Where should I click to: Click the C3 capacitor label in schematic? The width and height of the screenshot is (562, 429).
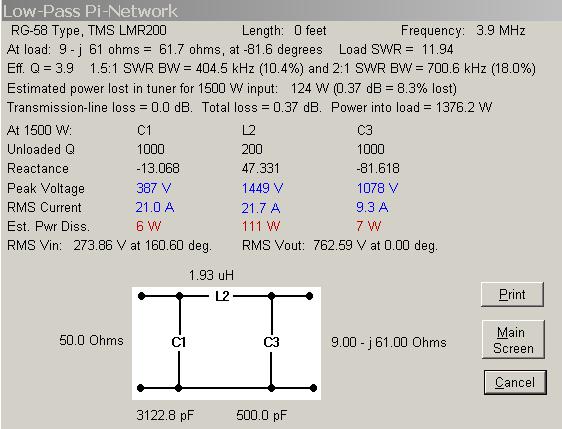click(271, 342)
